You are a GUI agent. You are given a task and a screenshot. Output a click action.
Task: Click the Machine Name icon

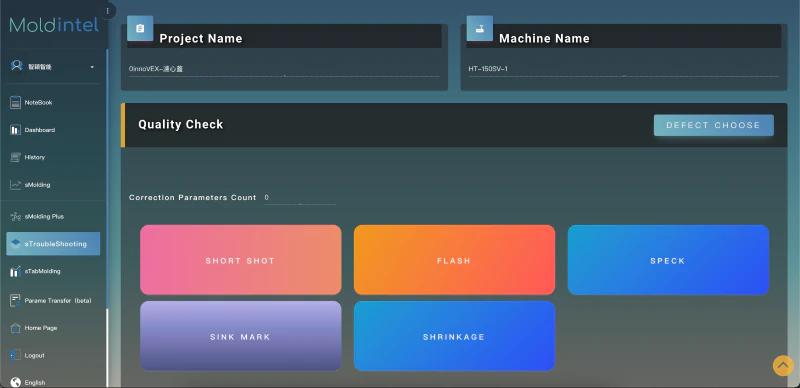[480, 29]
